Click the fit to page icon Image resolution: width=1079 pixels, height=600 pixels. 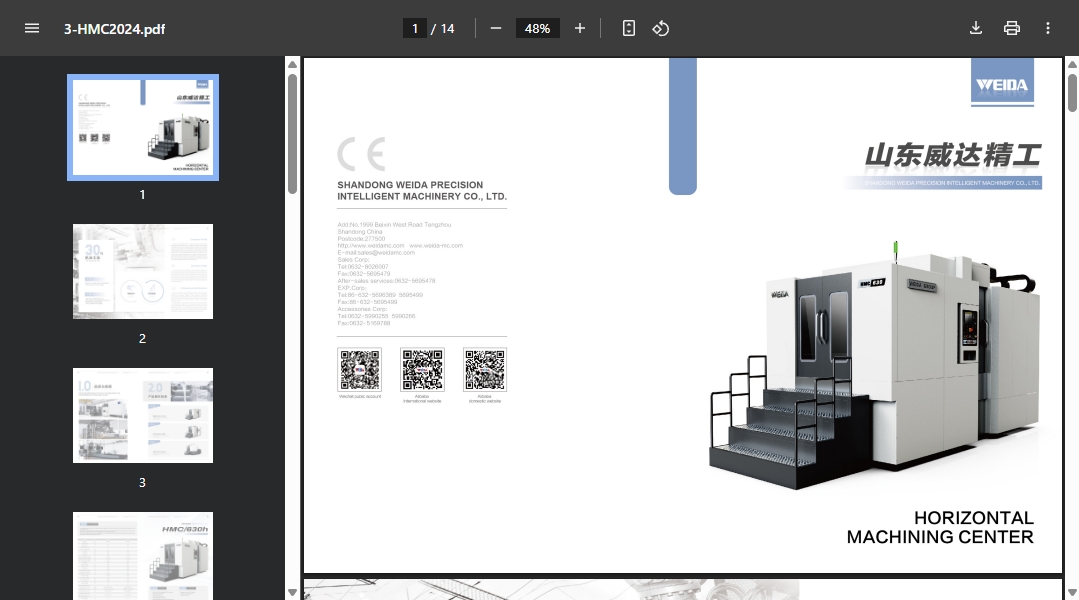click(629, 28)
